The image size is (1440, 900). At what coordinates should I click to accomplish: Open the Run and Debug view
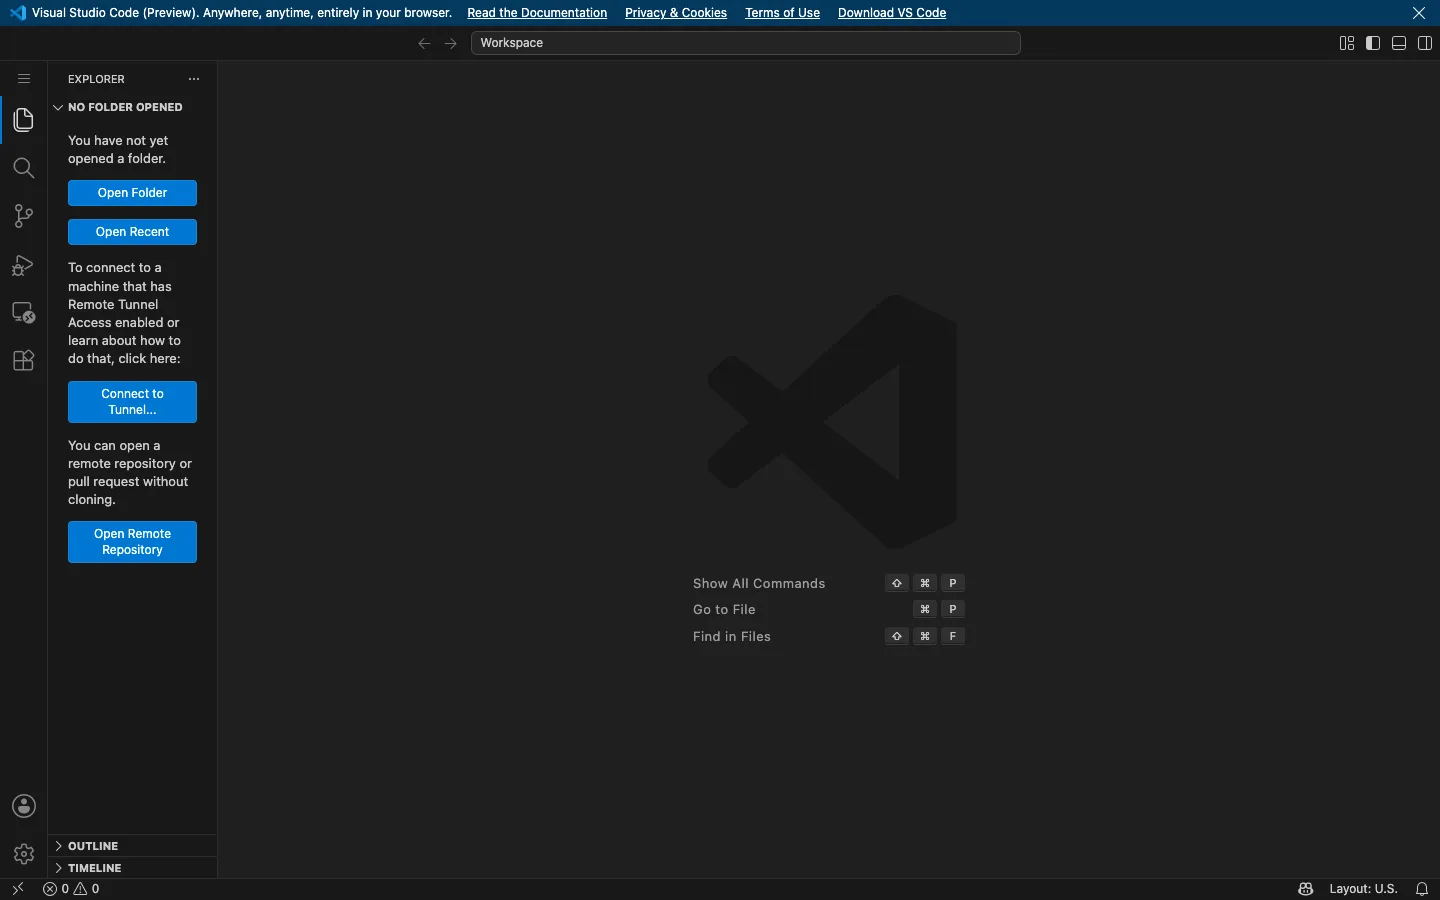pyautogui.click(x=24, y=265)
